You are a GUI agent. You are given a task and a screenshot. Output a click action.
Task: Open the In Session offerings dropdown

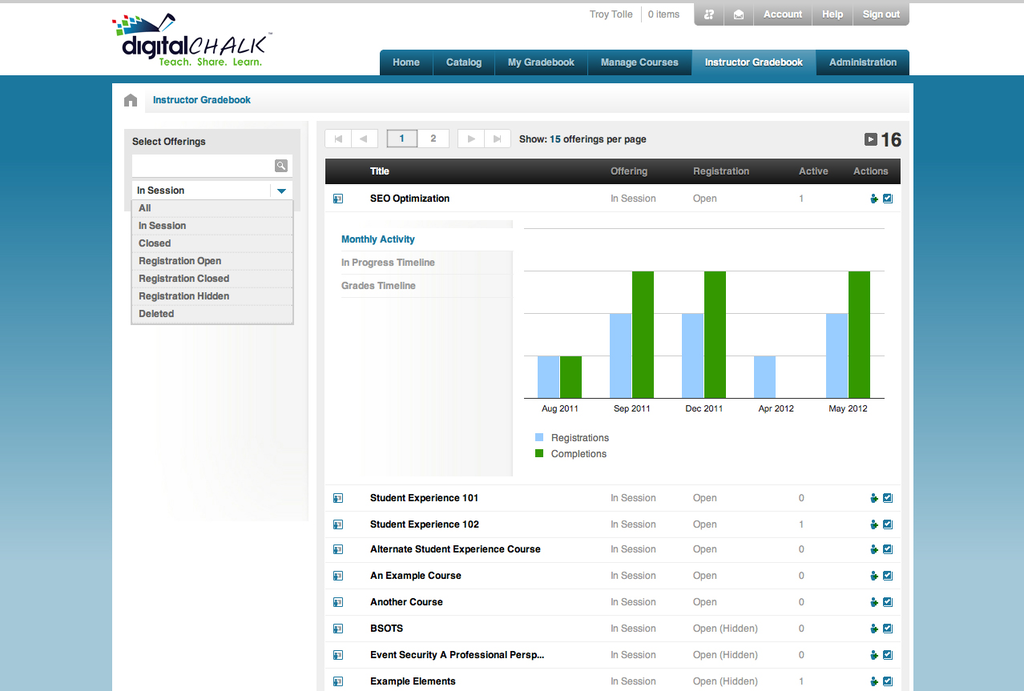pyautogui.click(x=281, y=190)
